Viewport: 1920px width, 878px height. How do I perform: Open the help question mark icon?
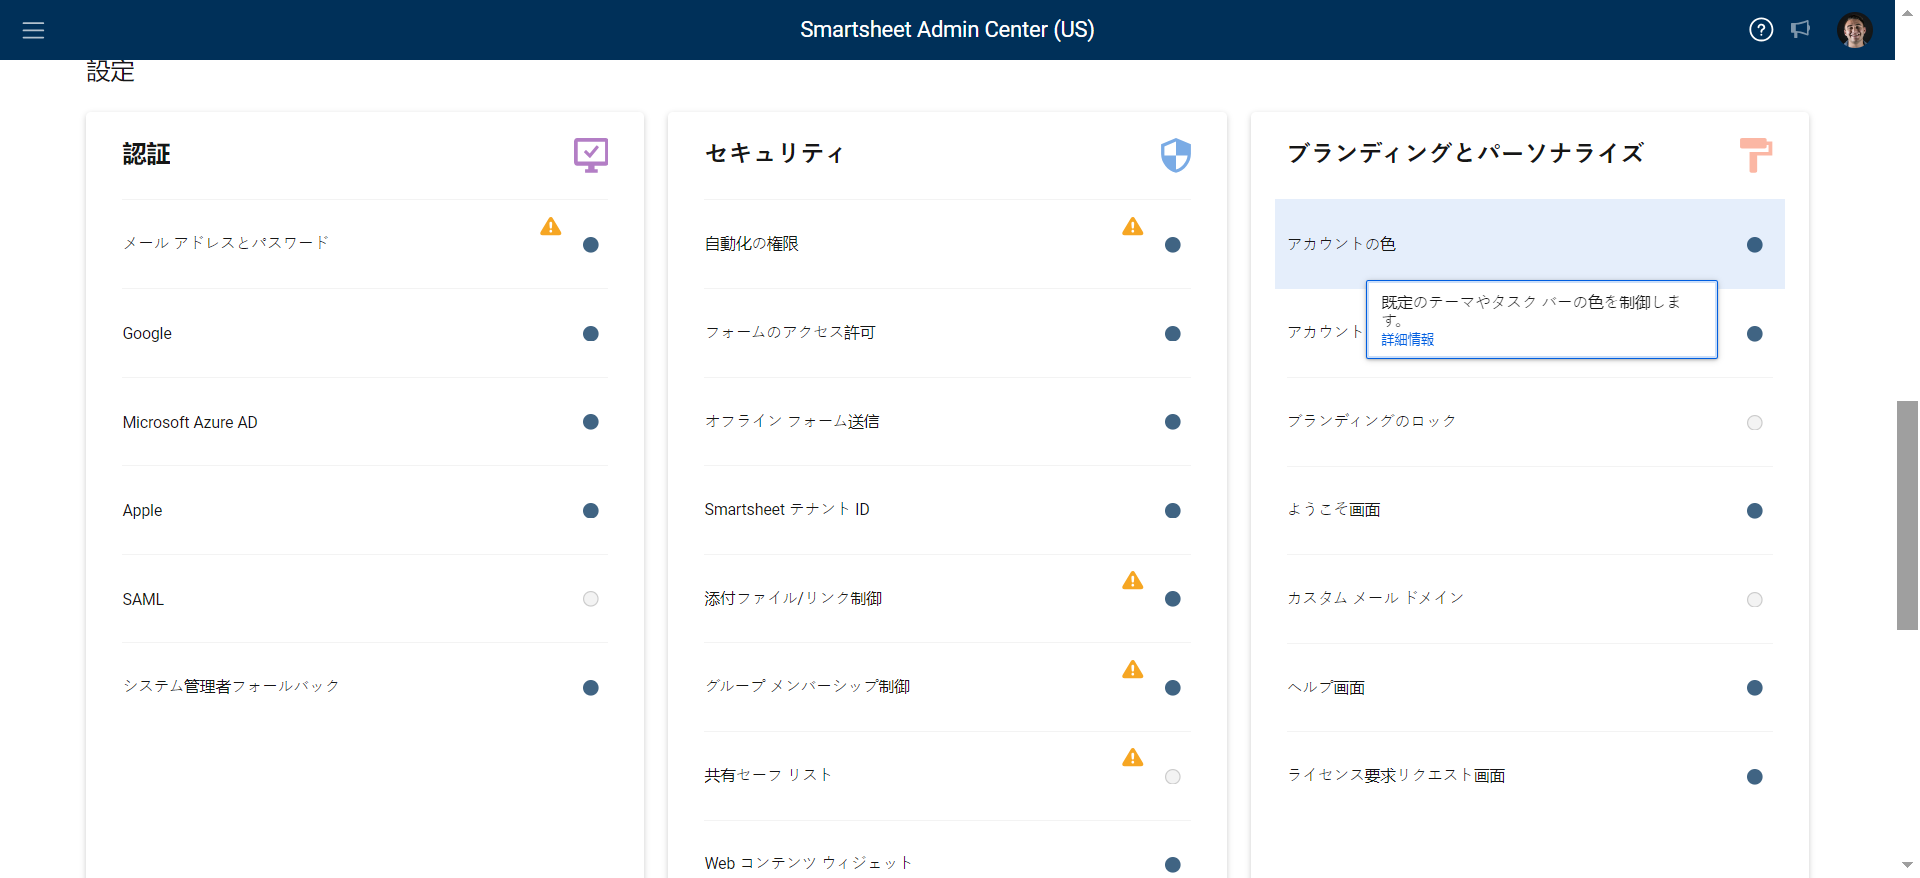click(x=1761, y=30)
